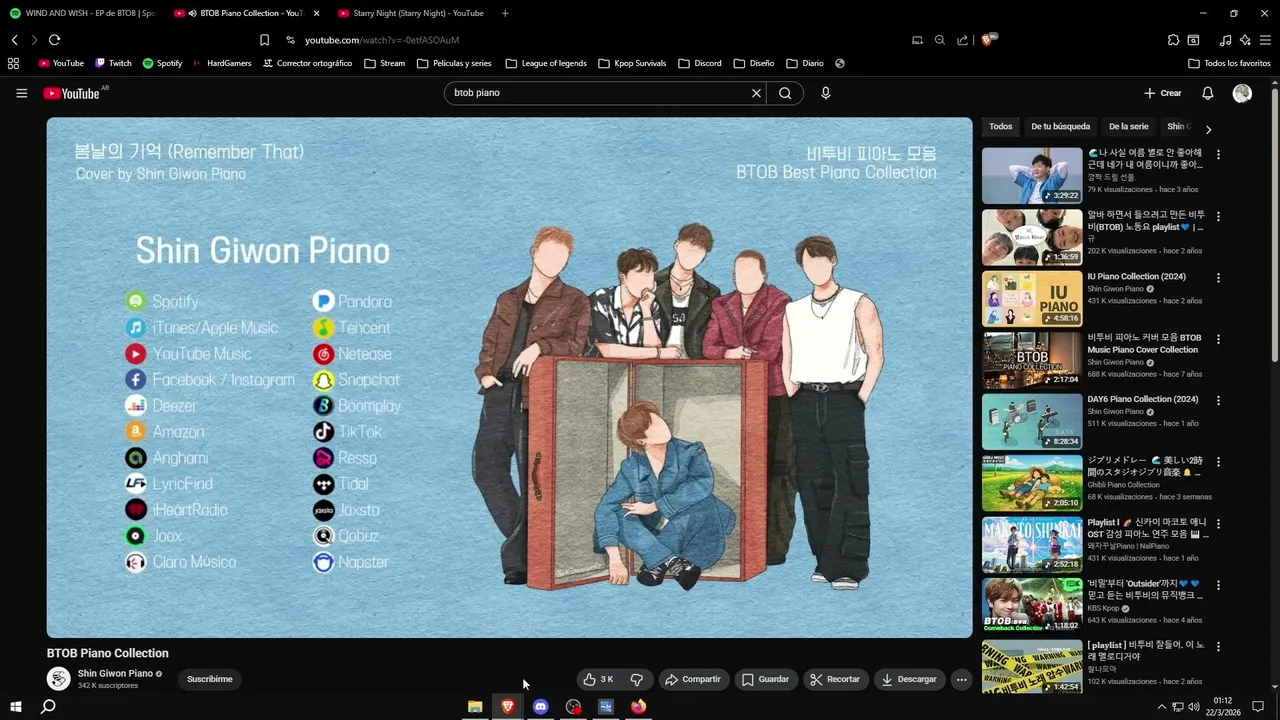Open the Todos los favoritos folder
This screenshot has height=720, width=1280.
(x=1229, y=63)
